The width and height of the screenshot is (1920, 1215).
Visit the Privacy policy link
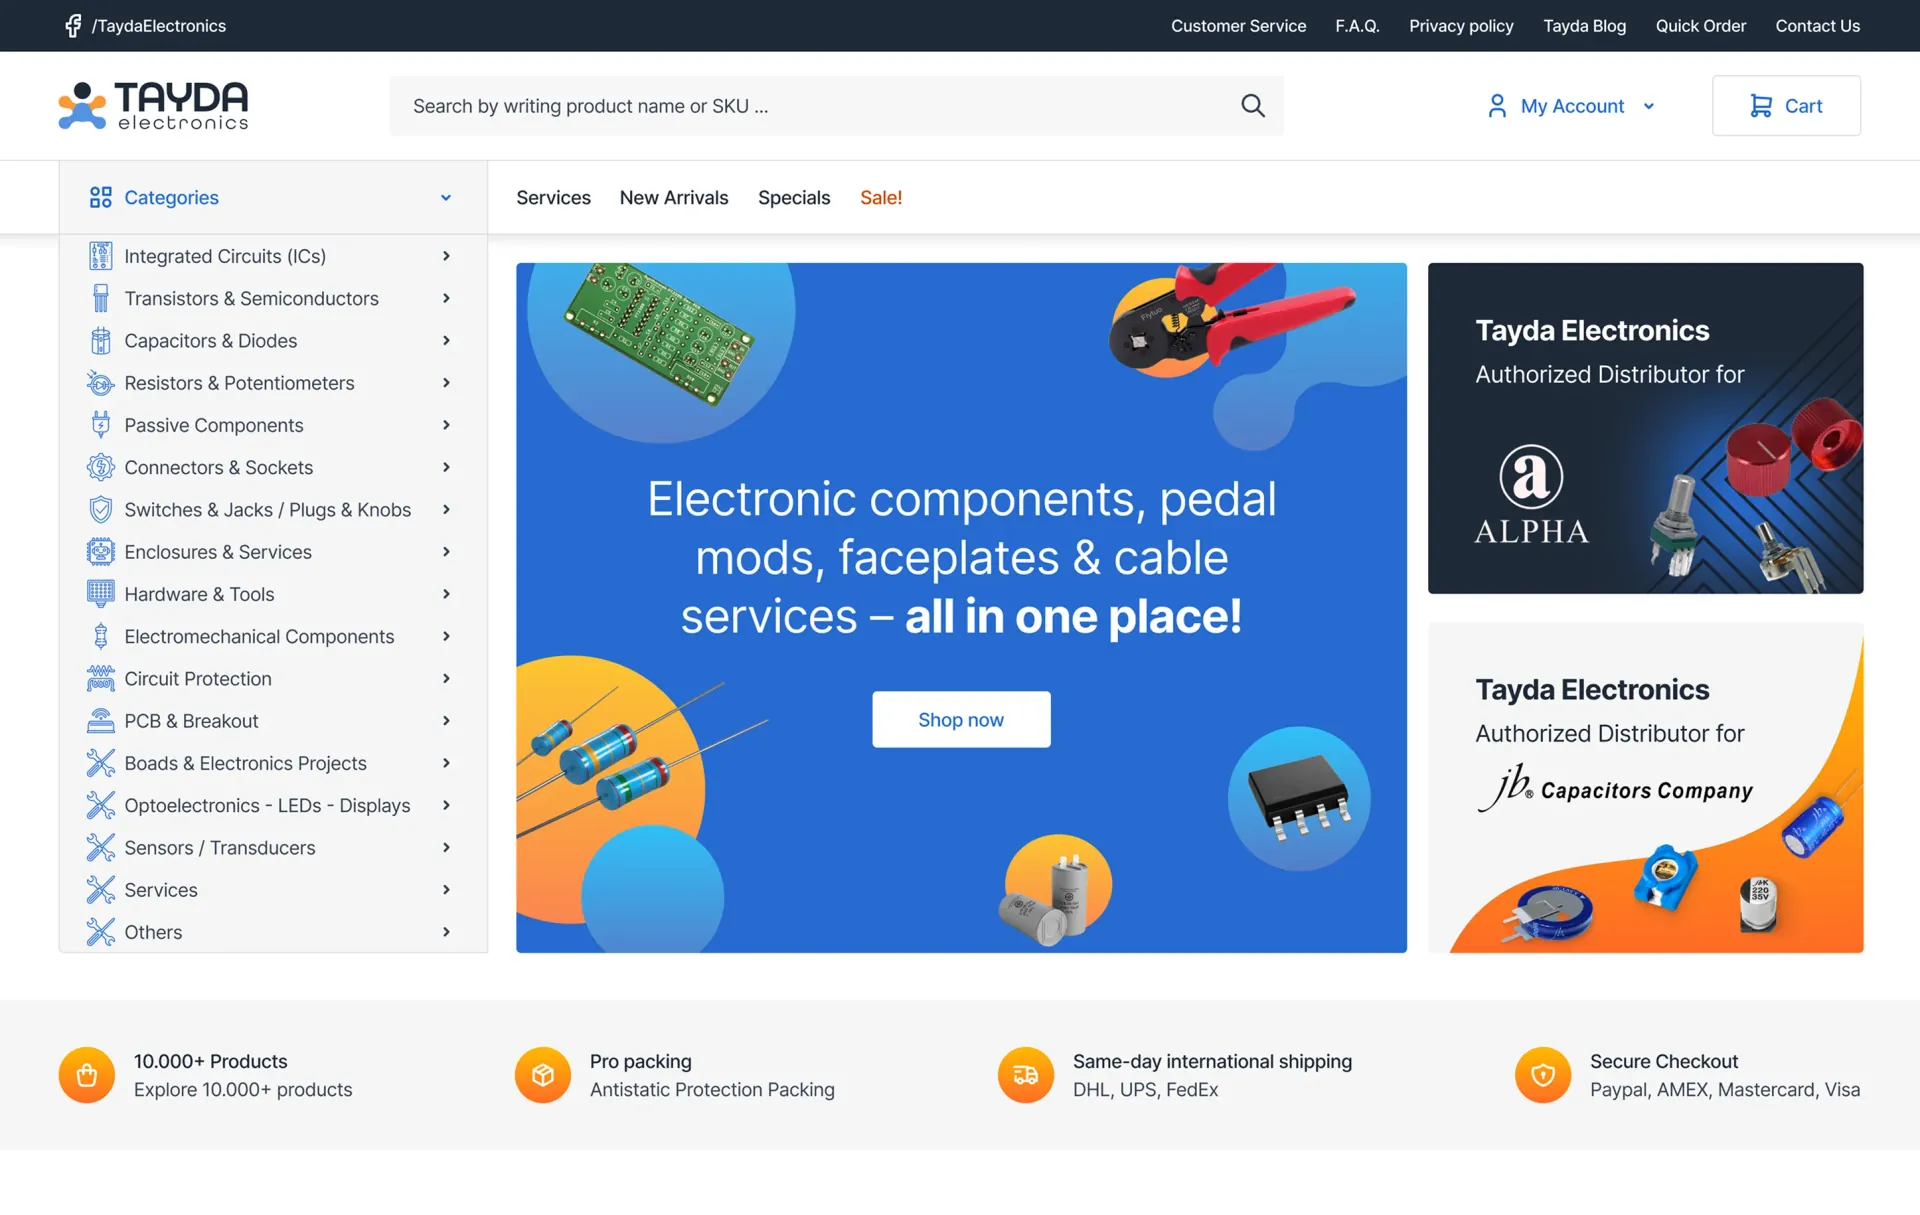coord(1461,26)
